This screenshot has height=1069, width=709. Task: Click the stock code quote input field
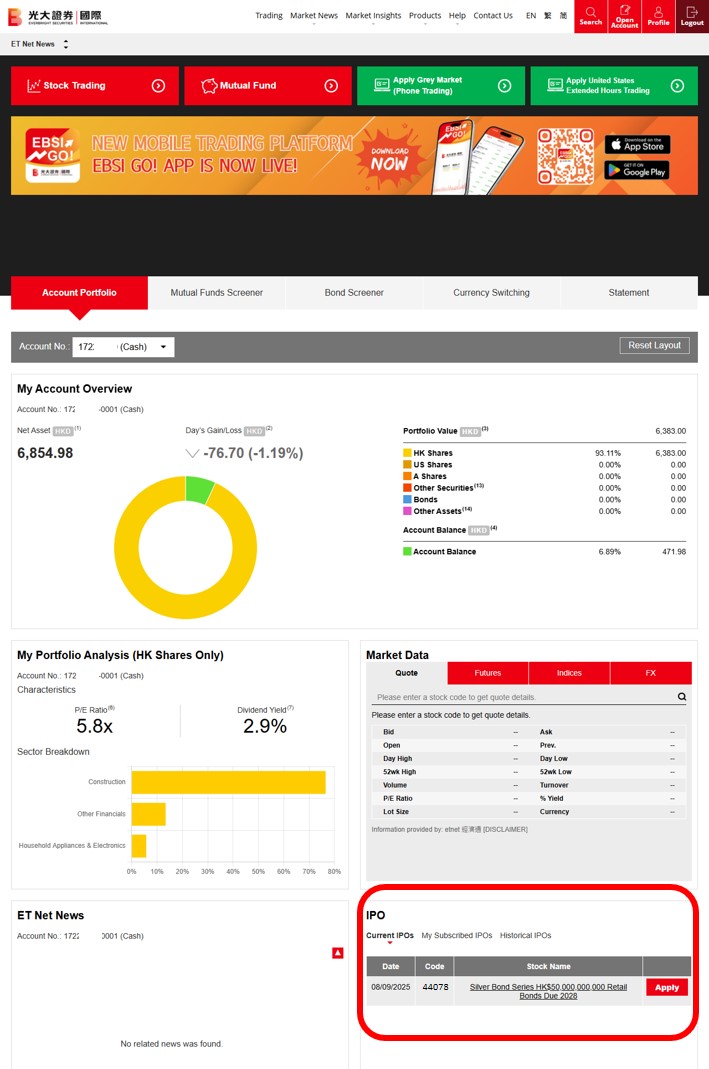(x=522, y=697)
